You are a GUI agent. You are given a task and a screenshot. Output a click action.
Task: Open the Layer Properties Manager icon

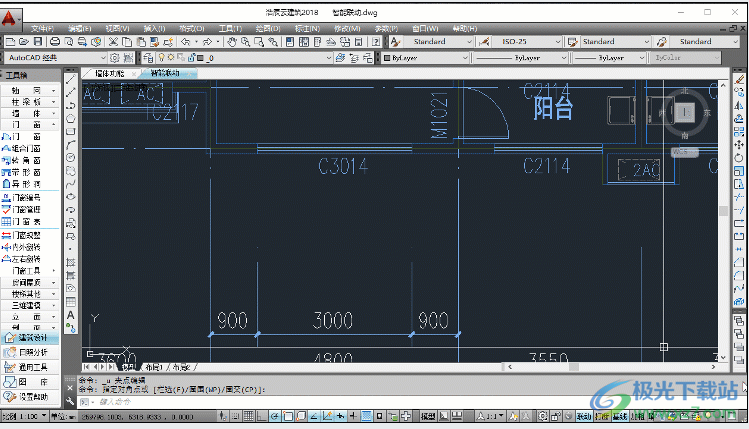pos(148,58)
